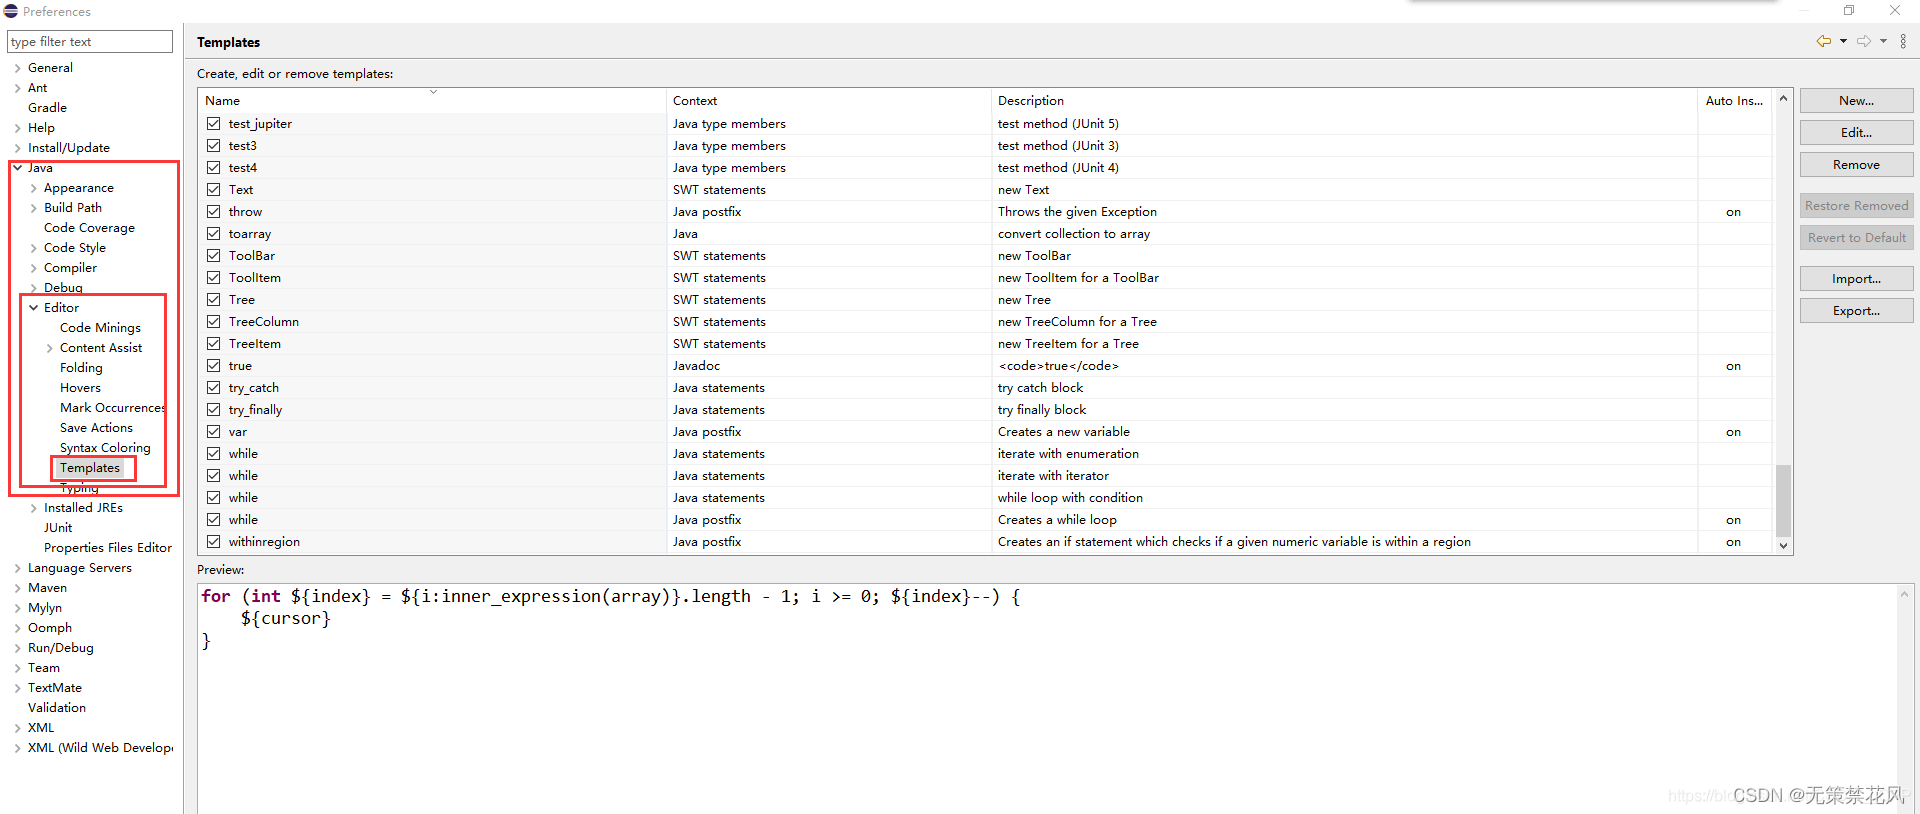Restore the Preferences window size
Image resolution: width=1920 pixels, height=814 pixels.
point(1849,10)
